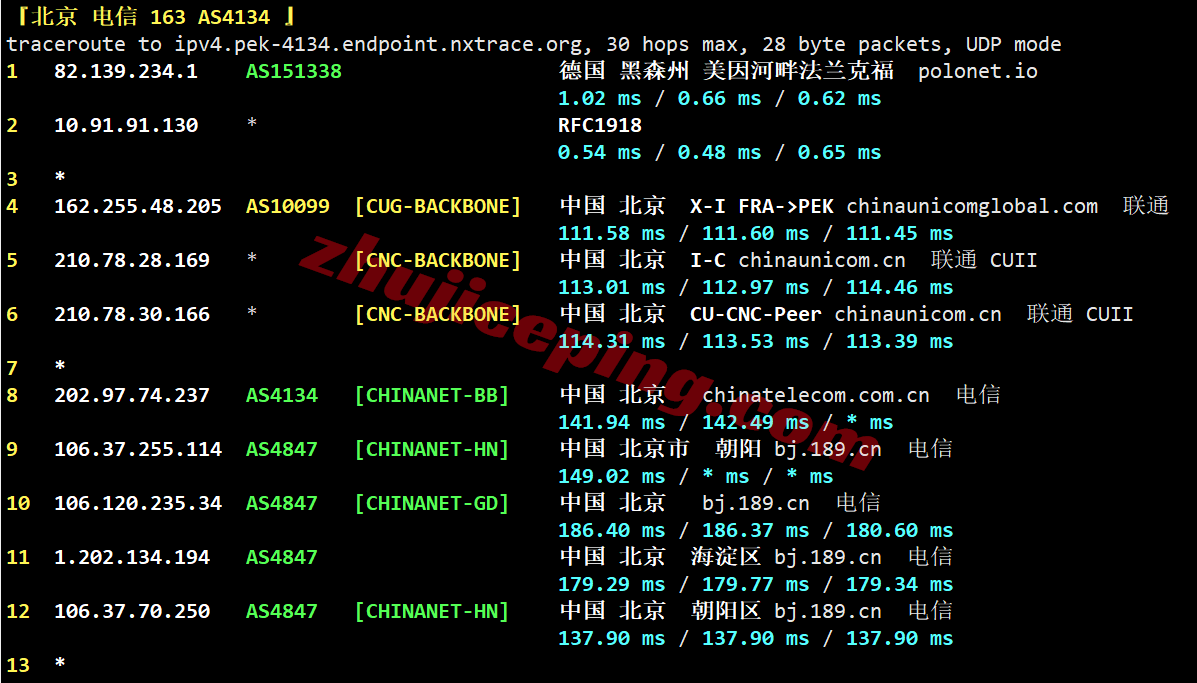Select polonet.io in hop 1

click(978, 72)
